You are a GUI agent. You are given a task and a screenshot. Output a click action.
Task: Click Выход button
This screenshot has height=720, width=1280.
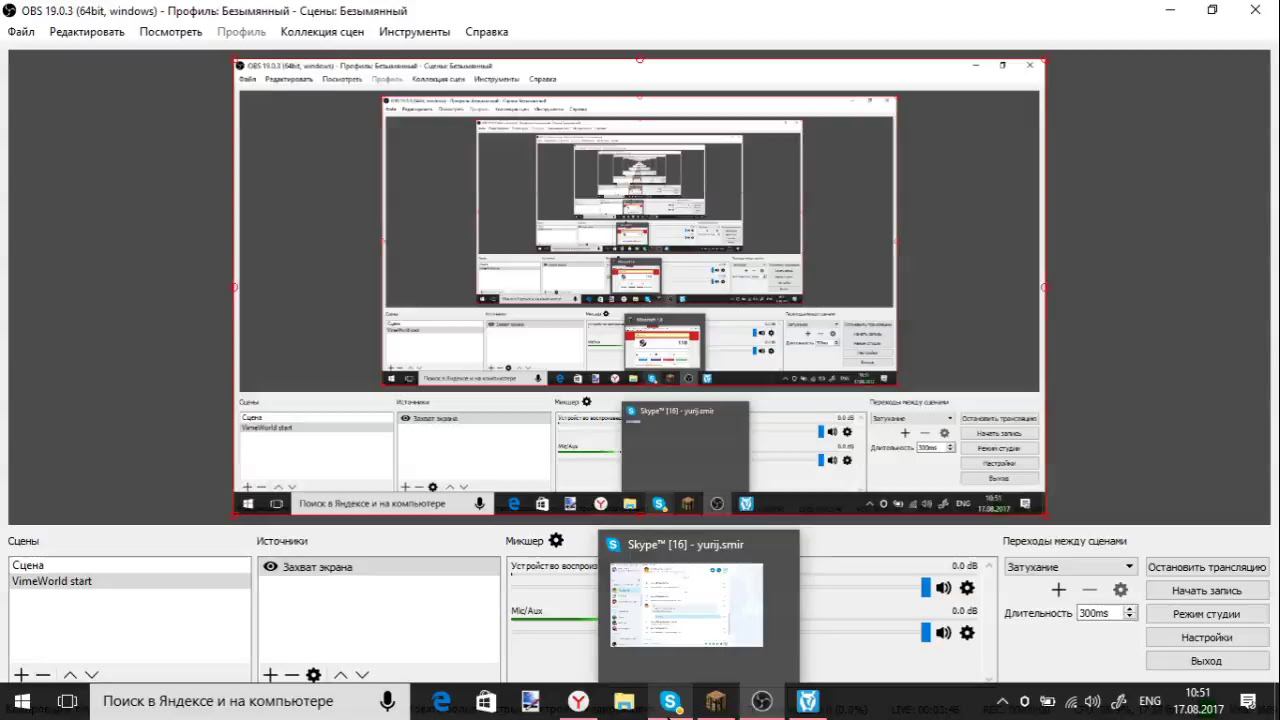click(x=1207, y=661)
